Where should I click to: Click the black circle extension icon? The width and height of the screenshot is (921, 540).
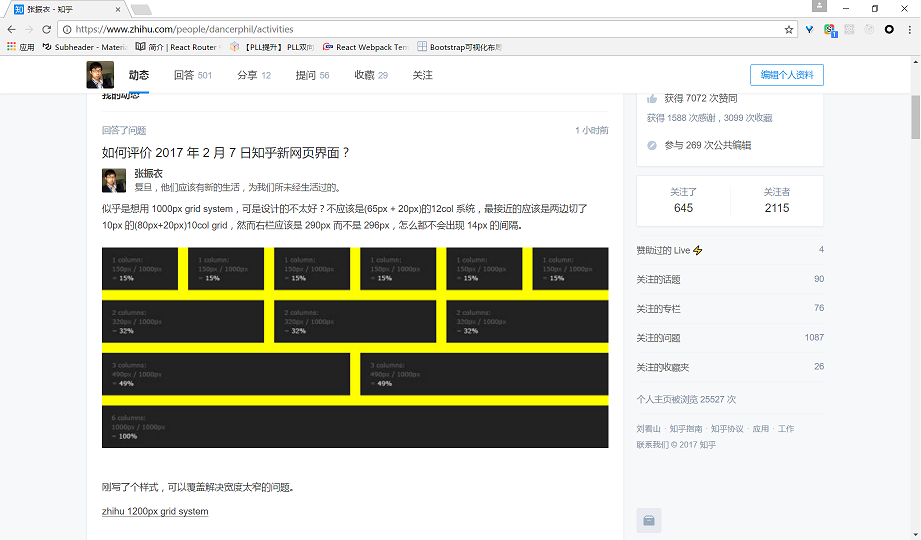point(889,29)
